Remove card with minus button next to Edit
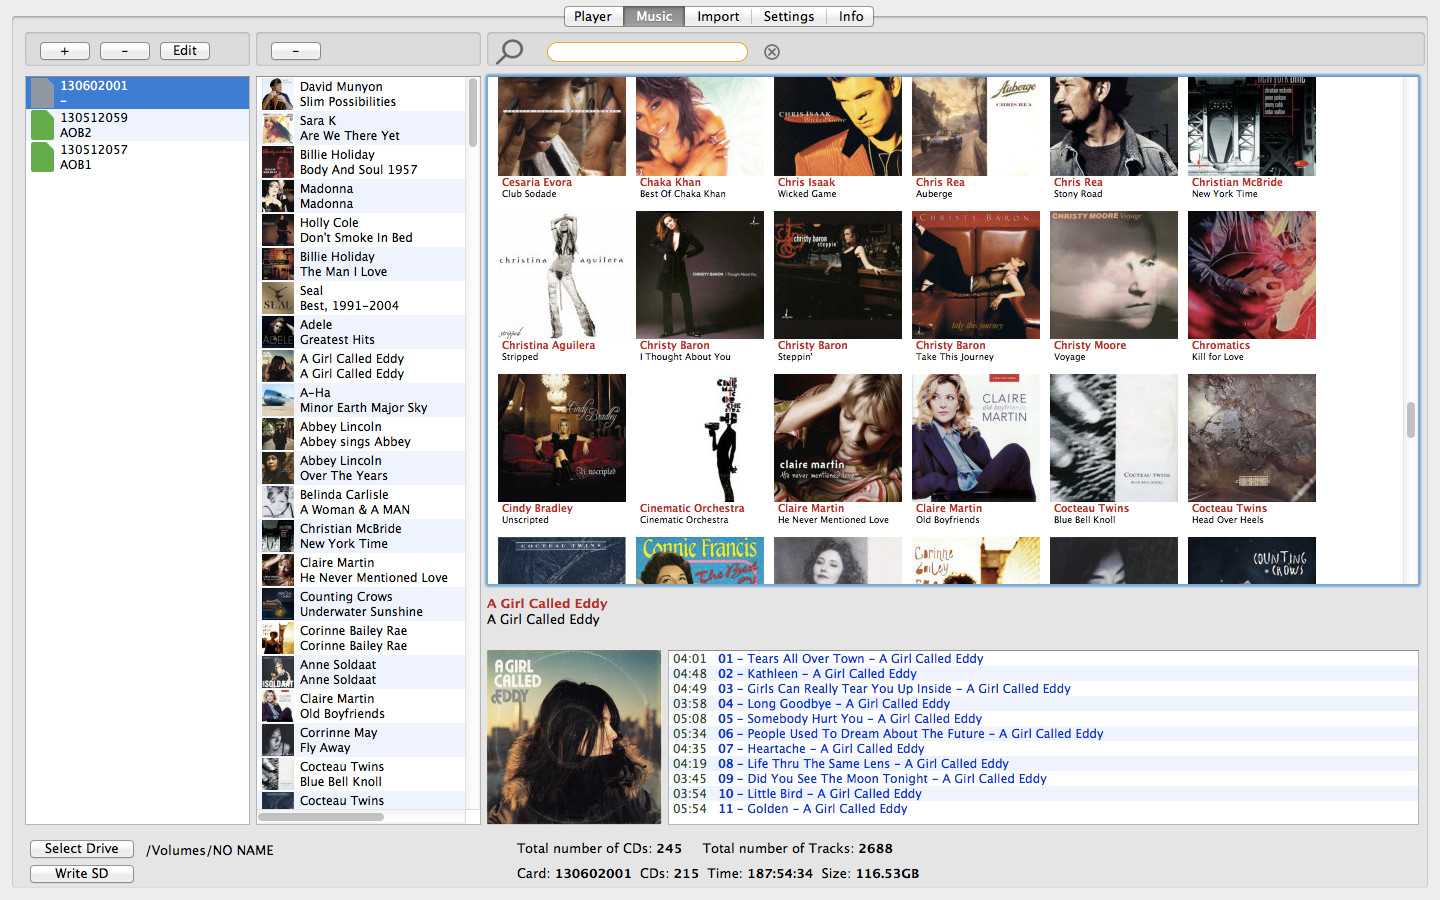 125,51
